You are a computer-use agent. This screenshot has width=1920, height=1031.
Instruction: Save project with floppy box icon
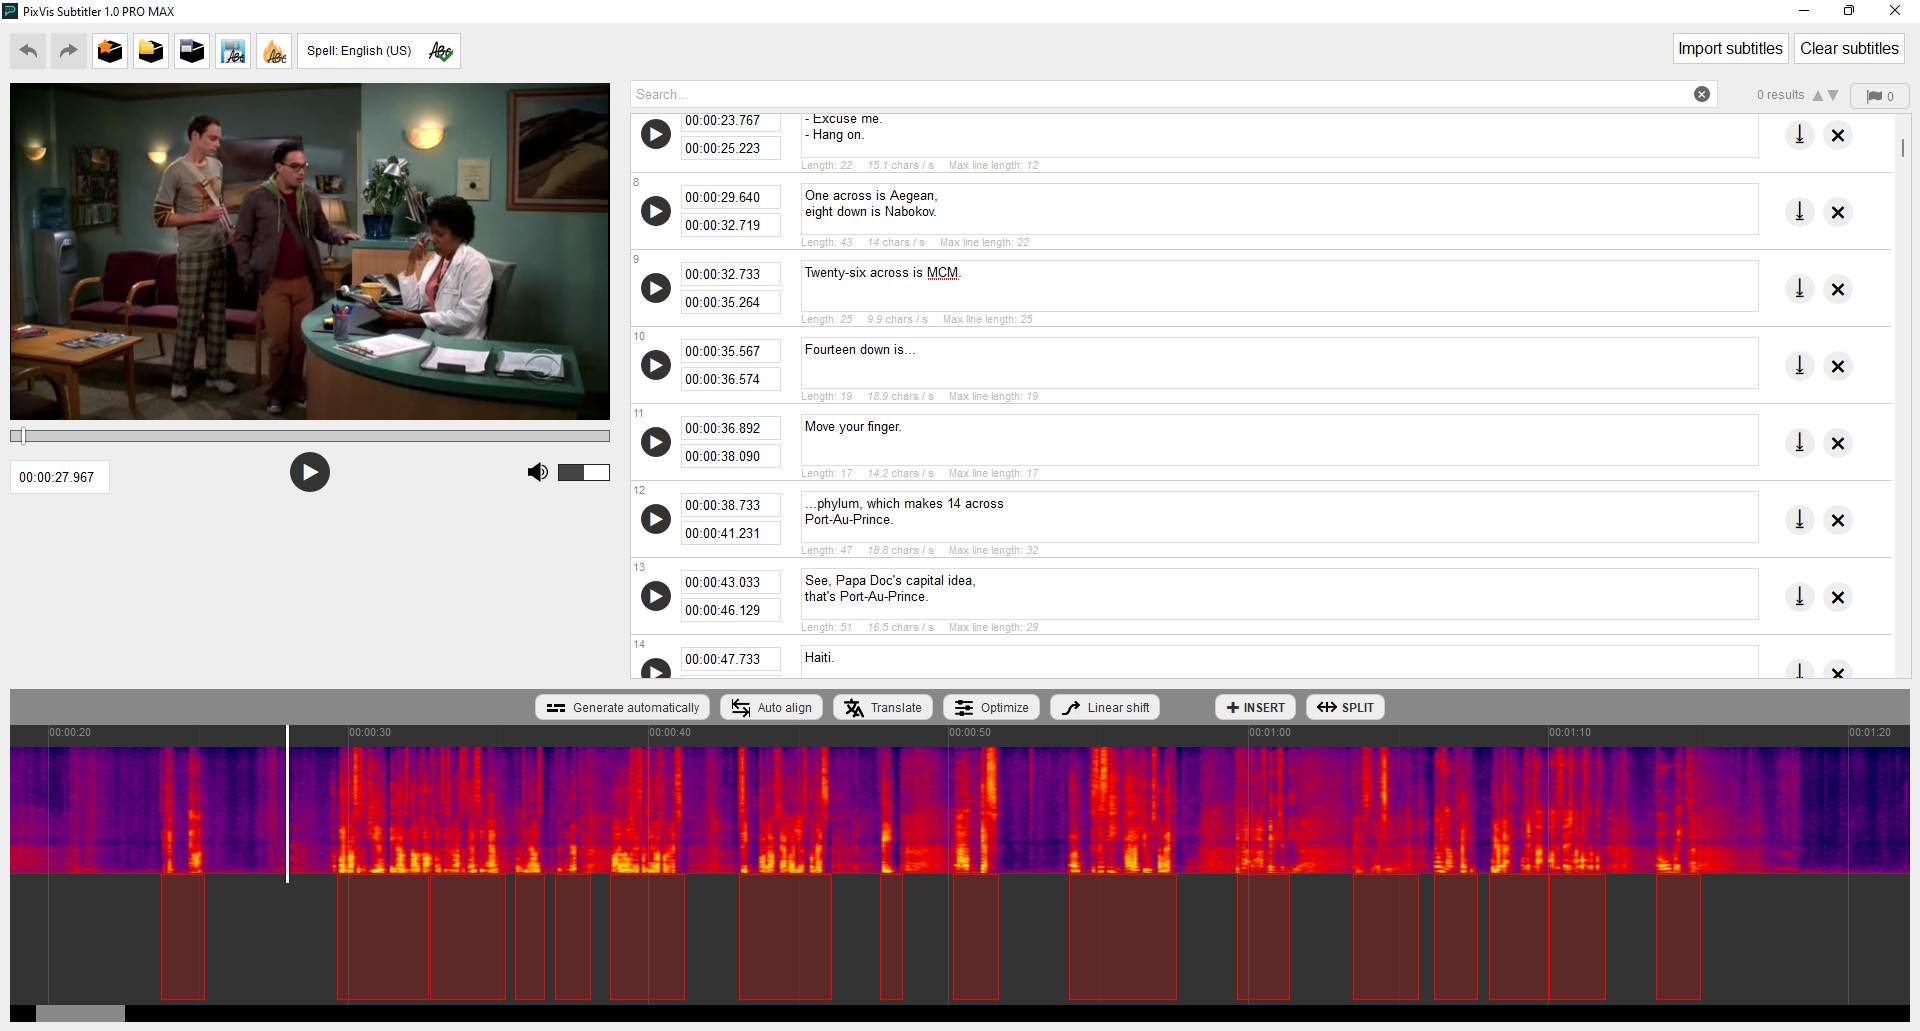(x=192, y=51)
